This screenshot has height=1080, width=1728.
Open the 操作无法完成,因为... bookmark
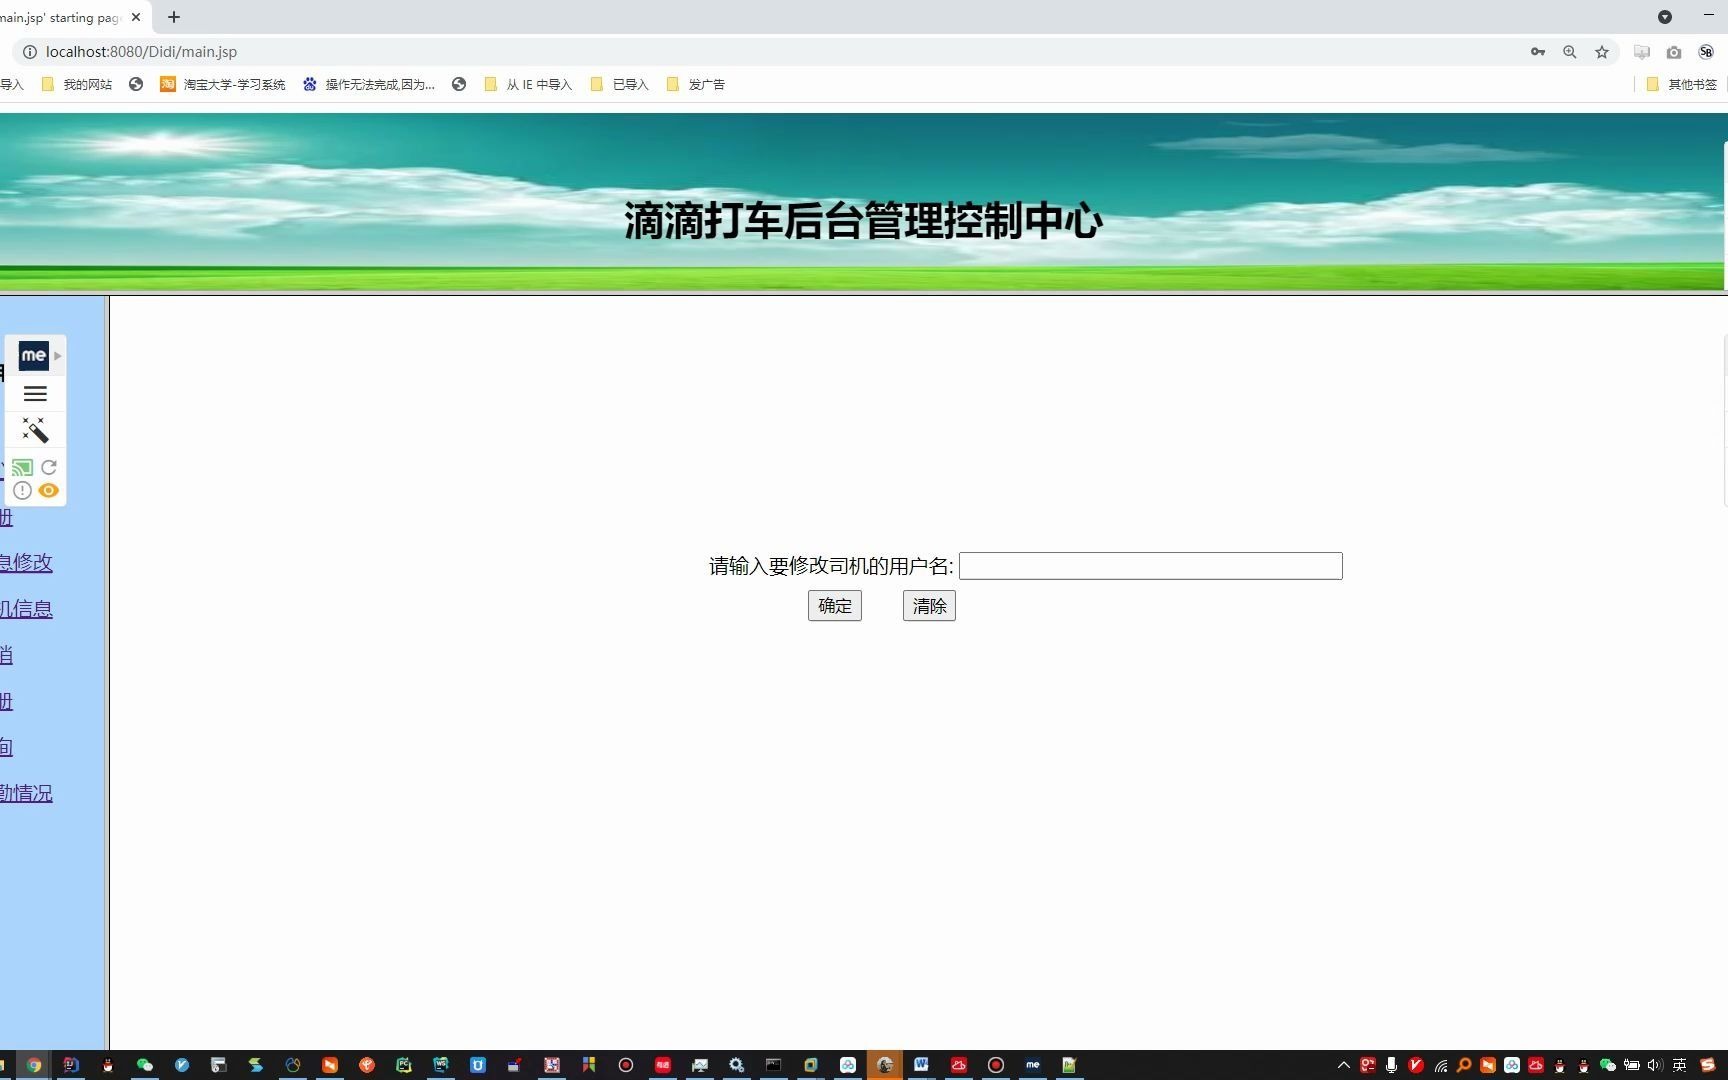click(x=369, y=85)
